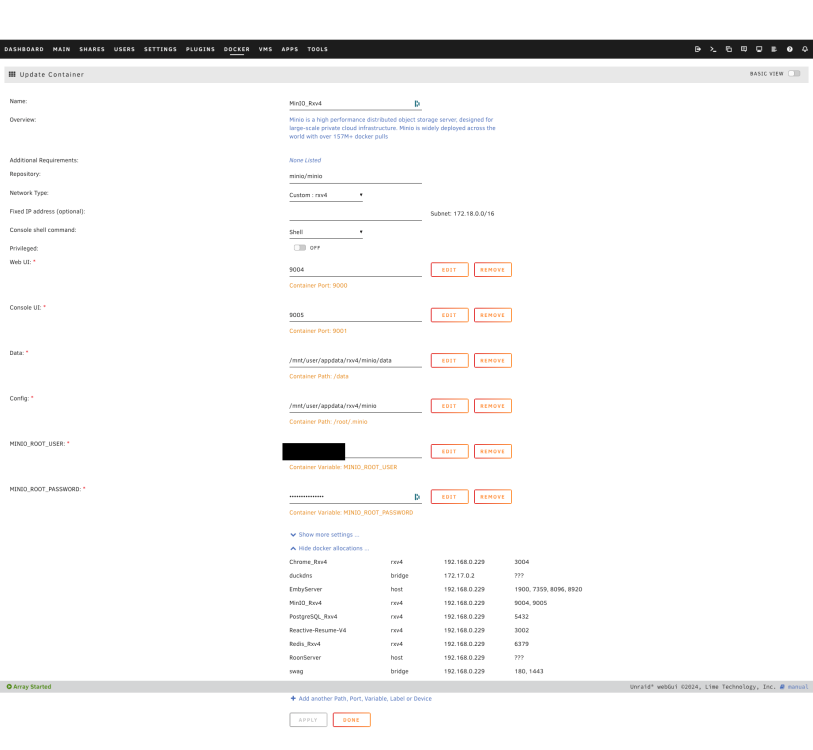Click Remove for the Data path
813x750 pixels.
pos(493,360)
